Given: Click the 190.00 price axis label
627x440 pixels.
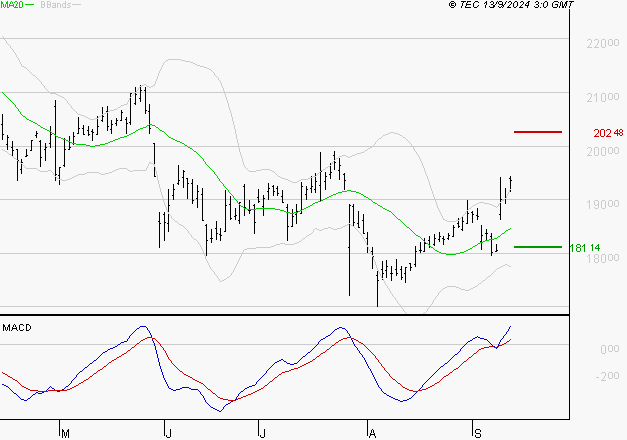Looking at the screenshot, I should tap(603, 204).
